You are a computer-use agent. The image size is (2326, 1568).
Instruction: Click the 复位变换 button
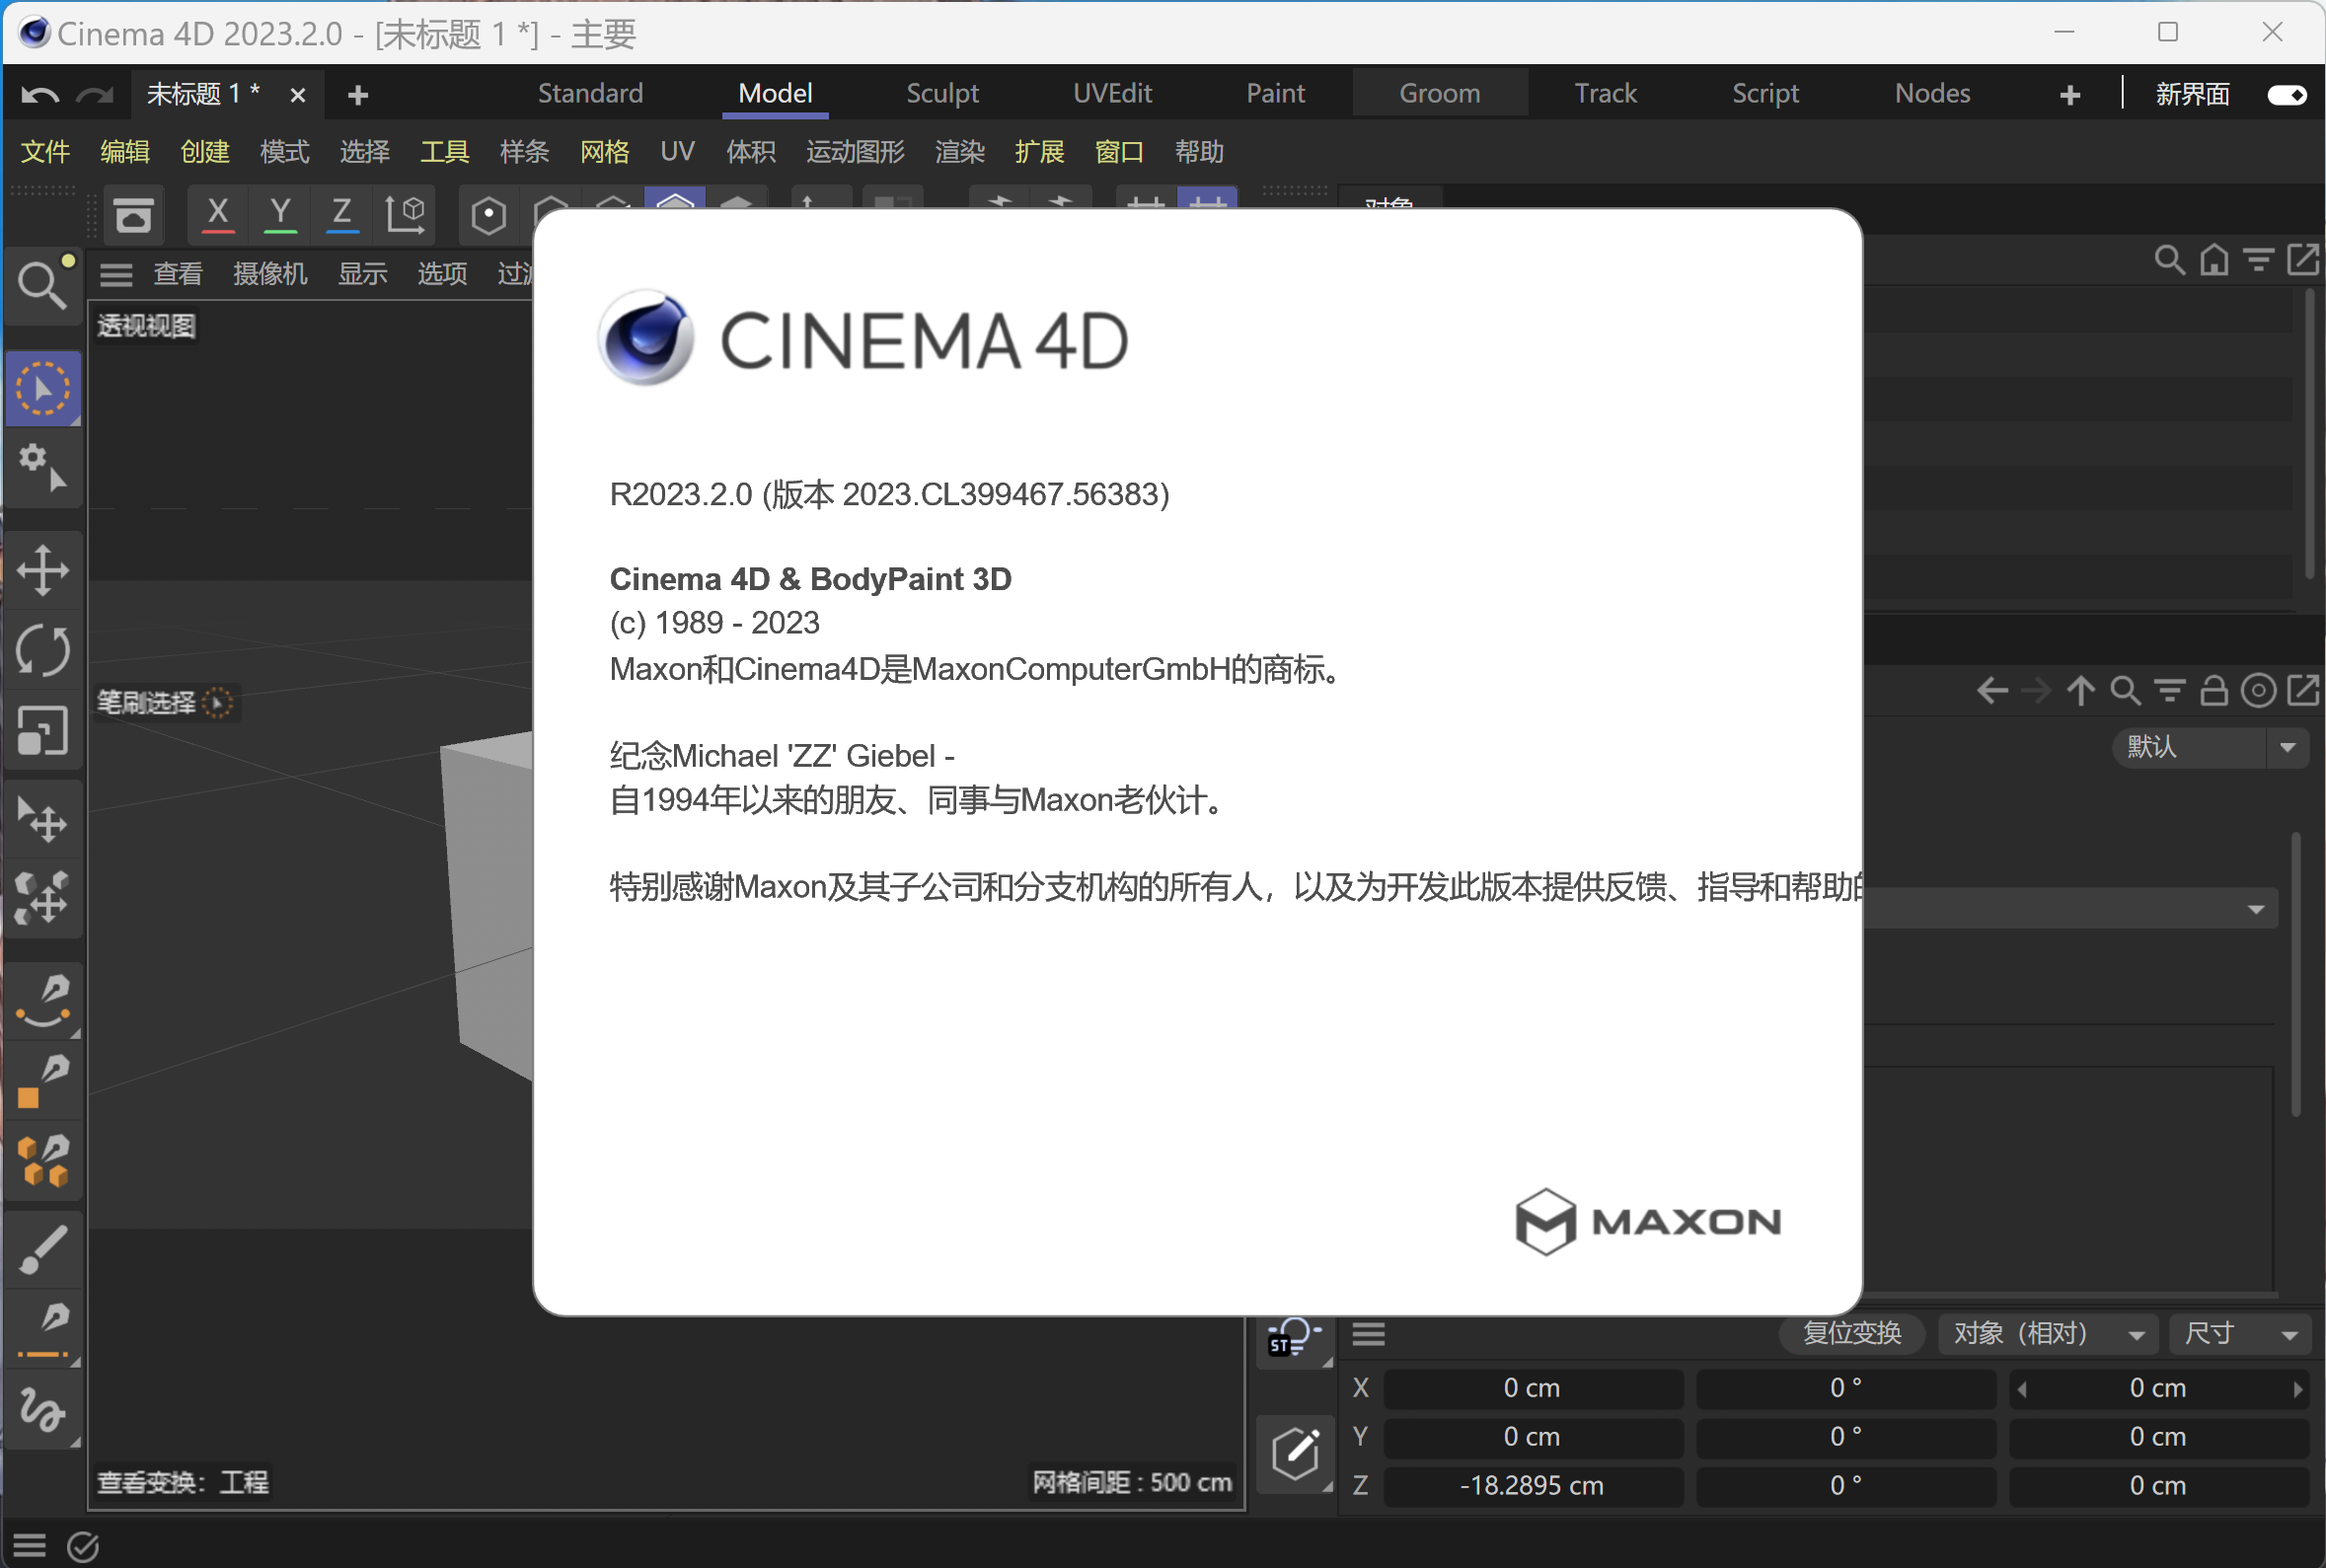[1850, 1334]
